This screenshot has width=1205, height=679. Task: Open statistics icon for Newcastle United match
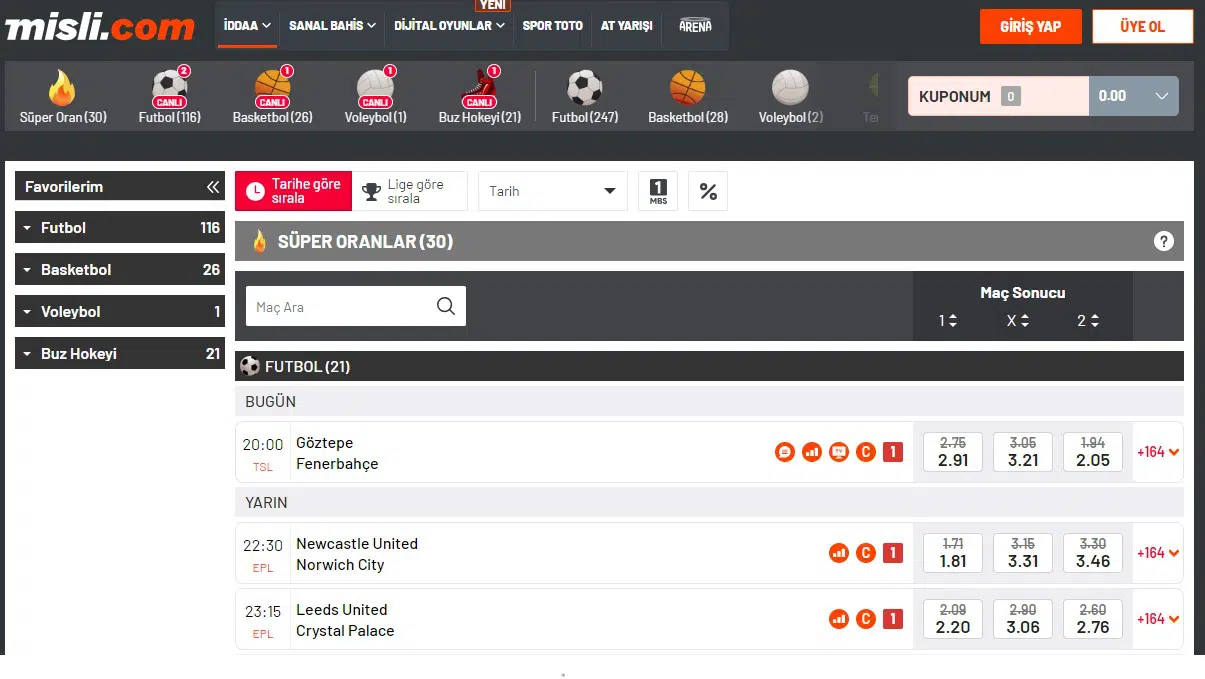(x=839, y=553)
